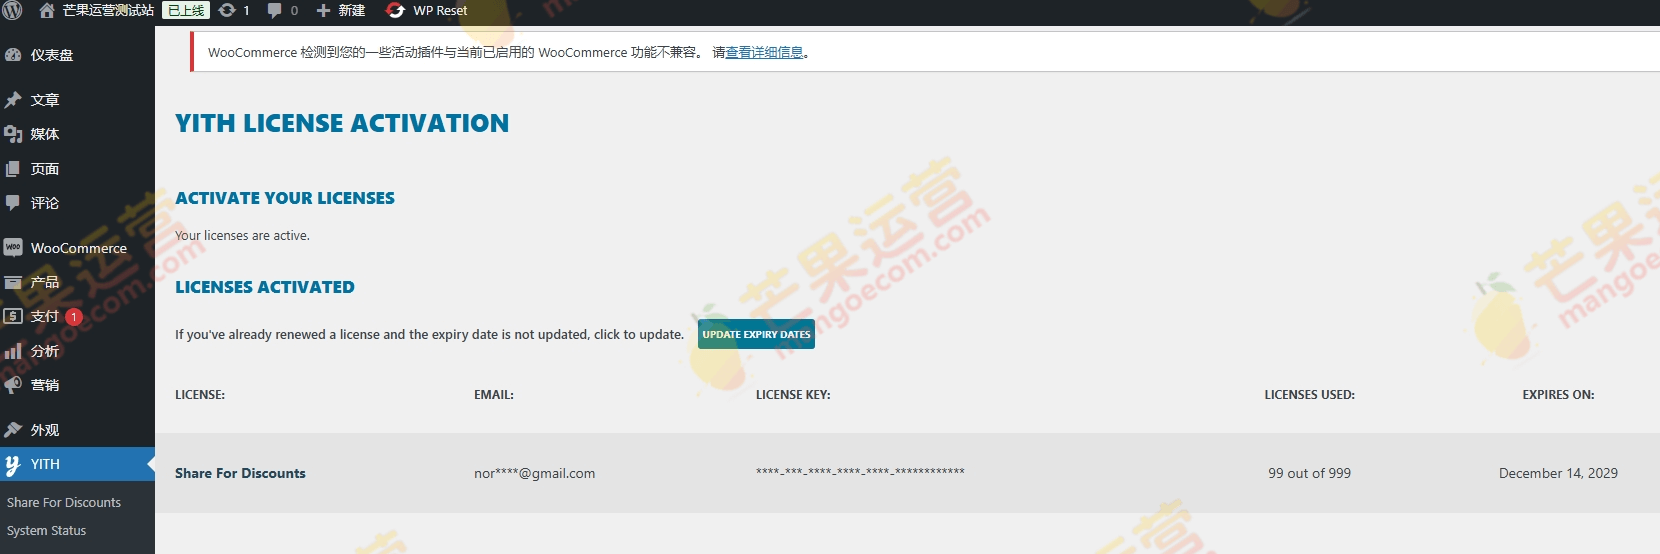Click the red badge next to 支付
The height and width of the screenshot is (554, 1660).
click(x=74, y=317)
